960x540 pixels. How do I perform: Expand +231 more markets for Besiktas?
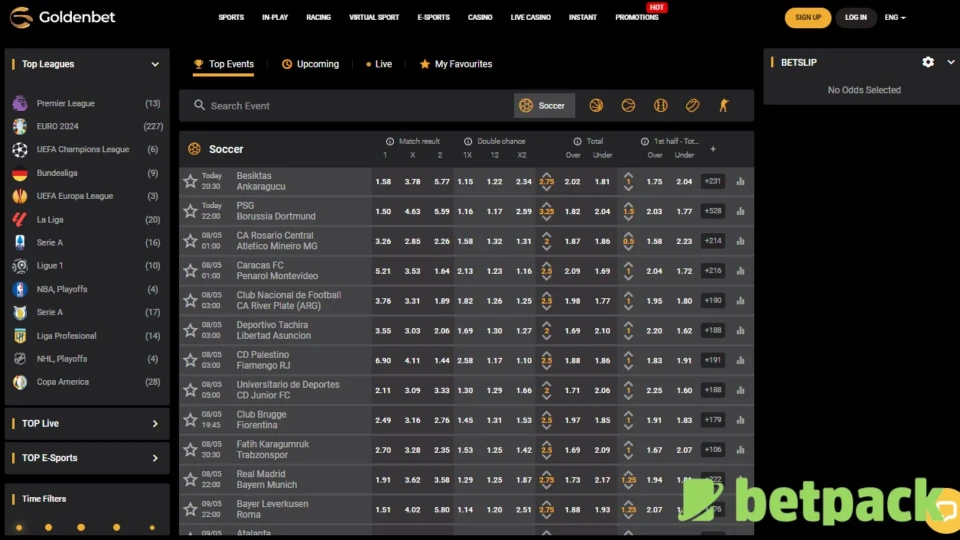[713, 181]
